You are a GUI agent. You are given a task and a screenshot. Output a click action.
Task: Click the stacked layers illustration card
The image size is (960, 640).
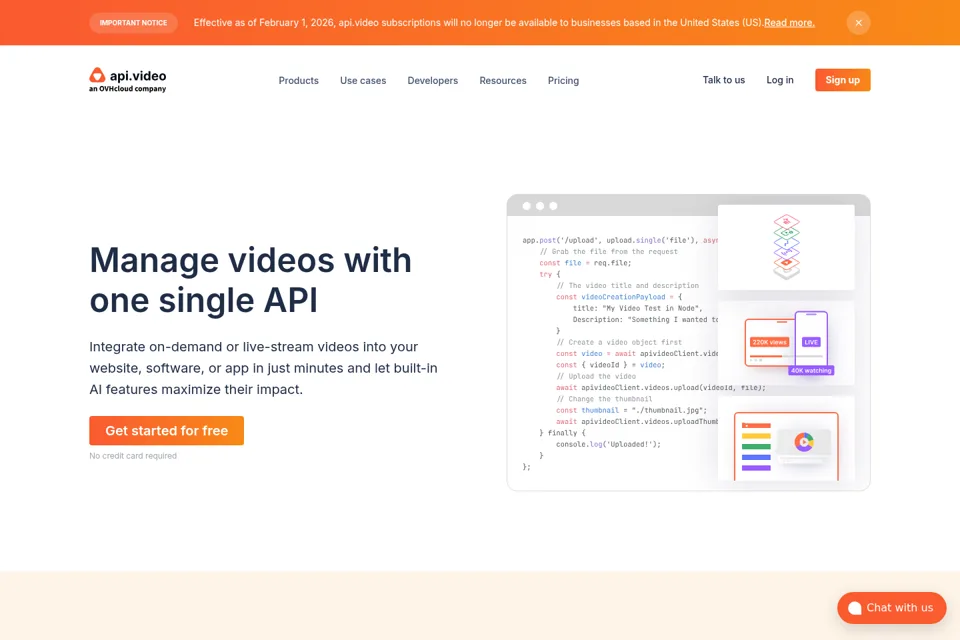[x=786, y=247]
